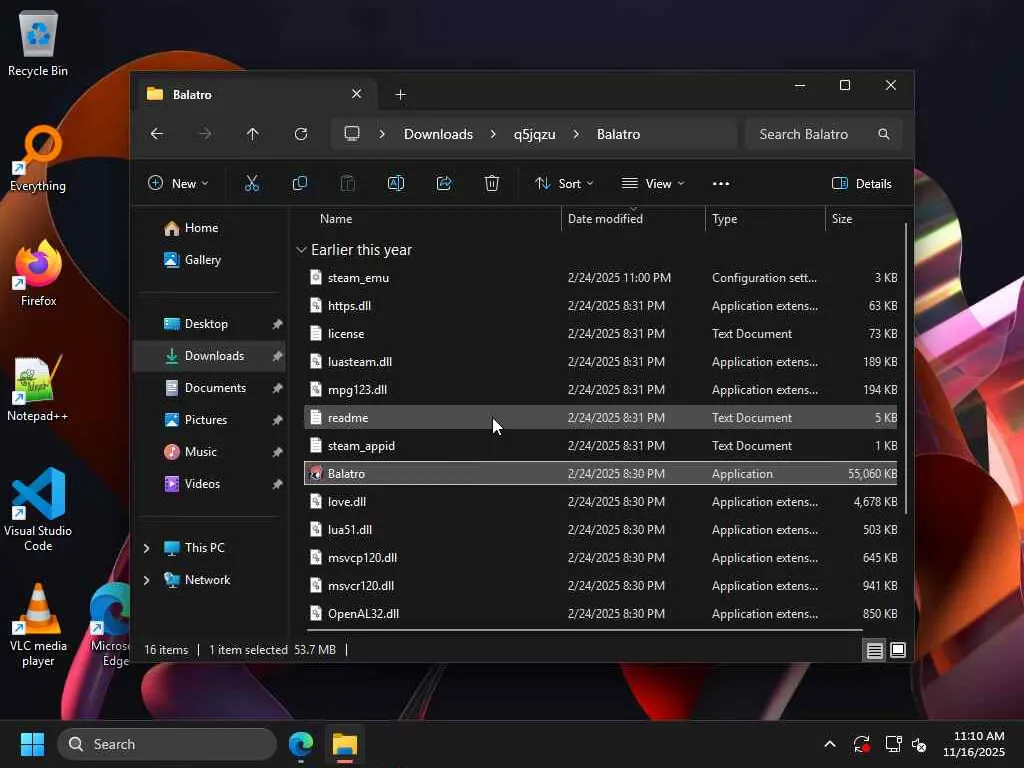The height and width of the screenshot is (768, 1024).
Task: Refresh the Balatro folder view
Action: click(x=301, y=134)
